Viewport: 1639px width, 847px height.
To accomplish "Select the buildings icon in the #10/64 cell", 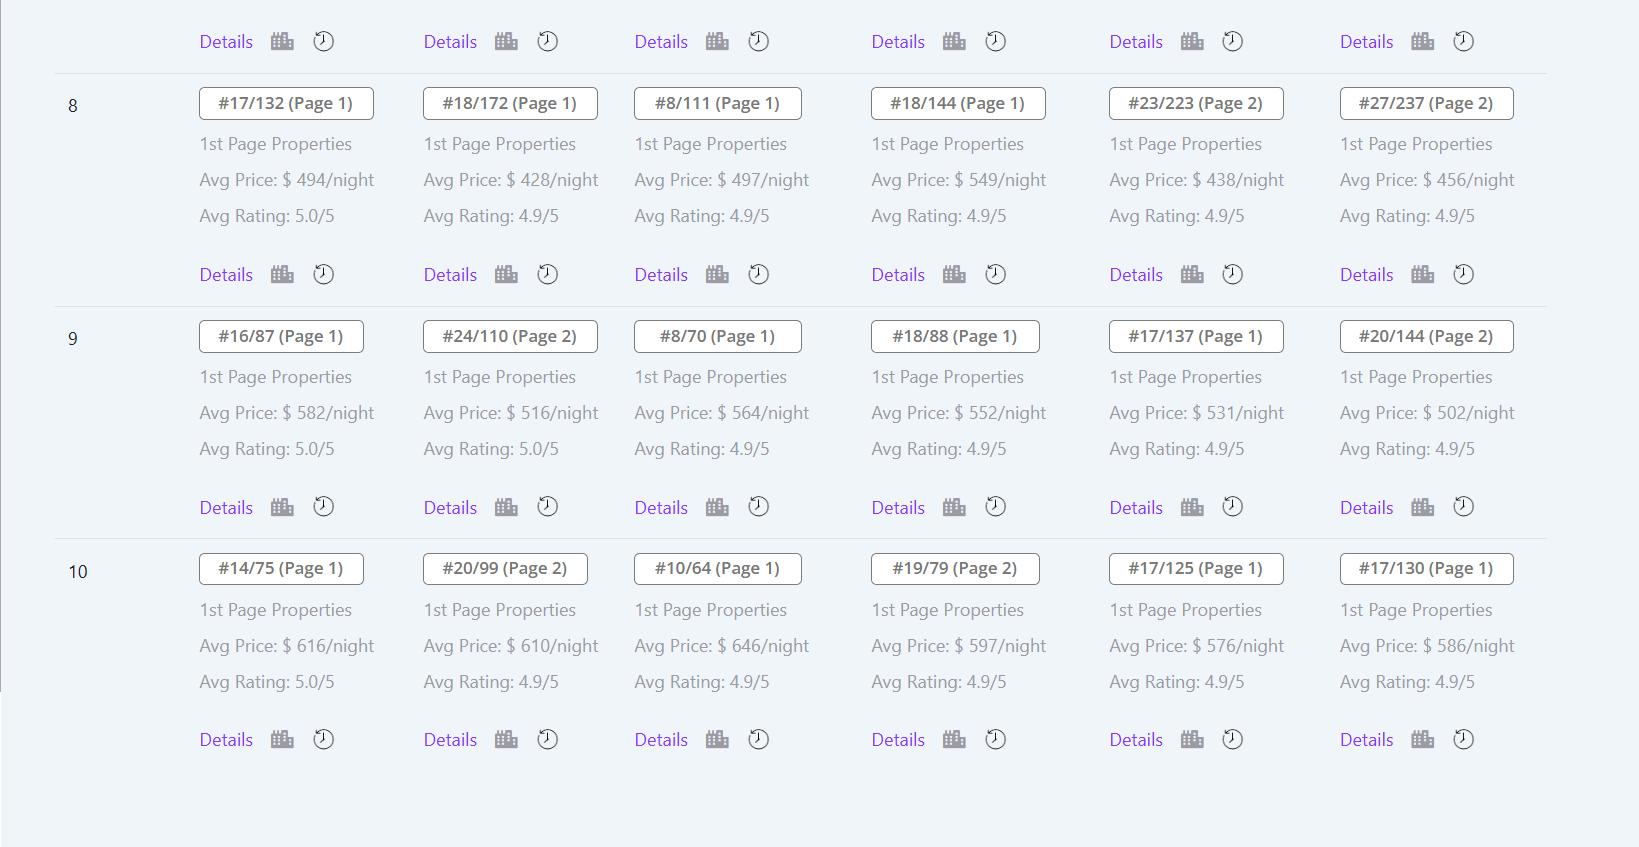I will pyautogui.click(x=717, y=739).
